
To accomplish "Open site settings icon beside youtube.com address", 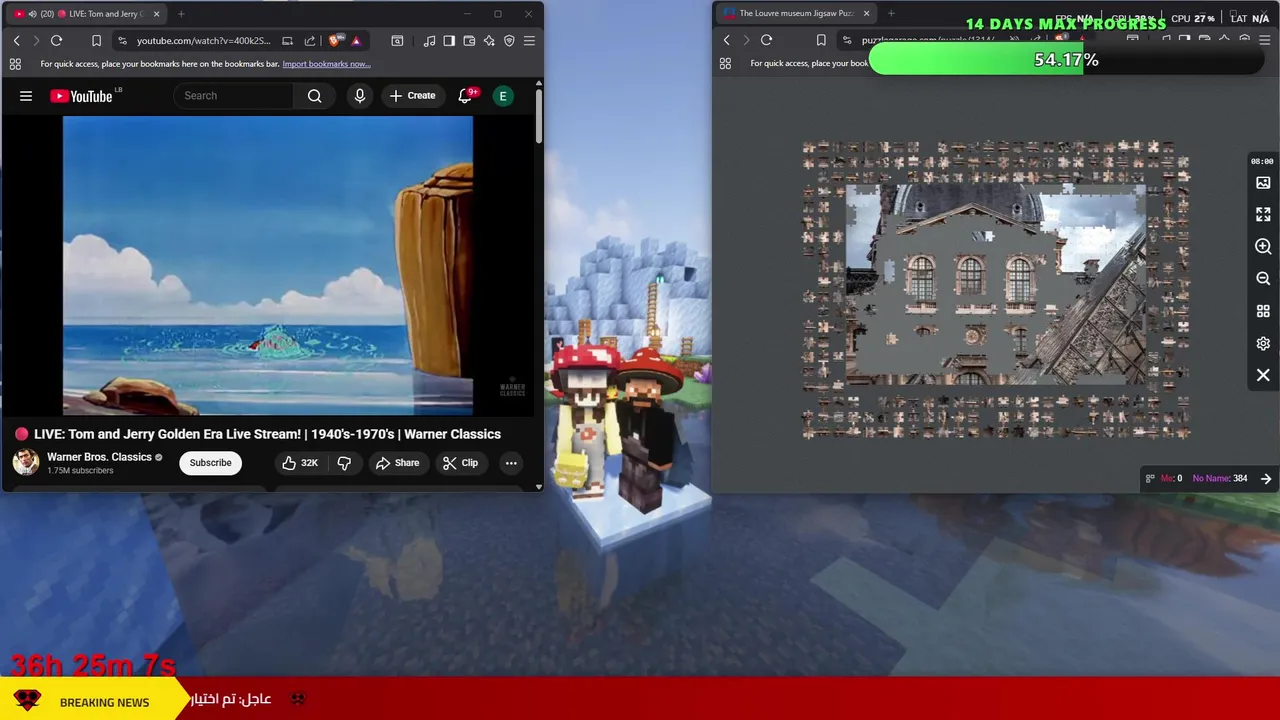I will [x=122, y=40].
